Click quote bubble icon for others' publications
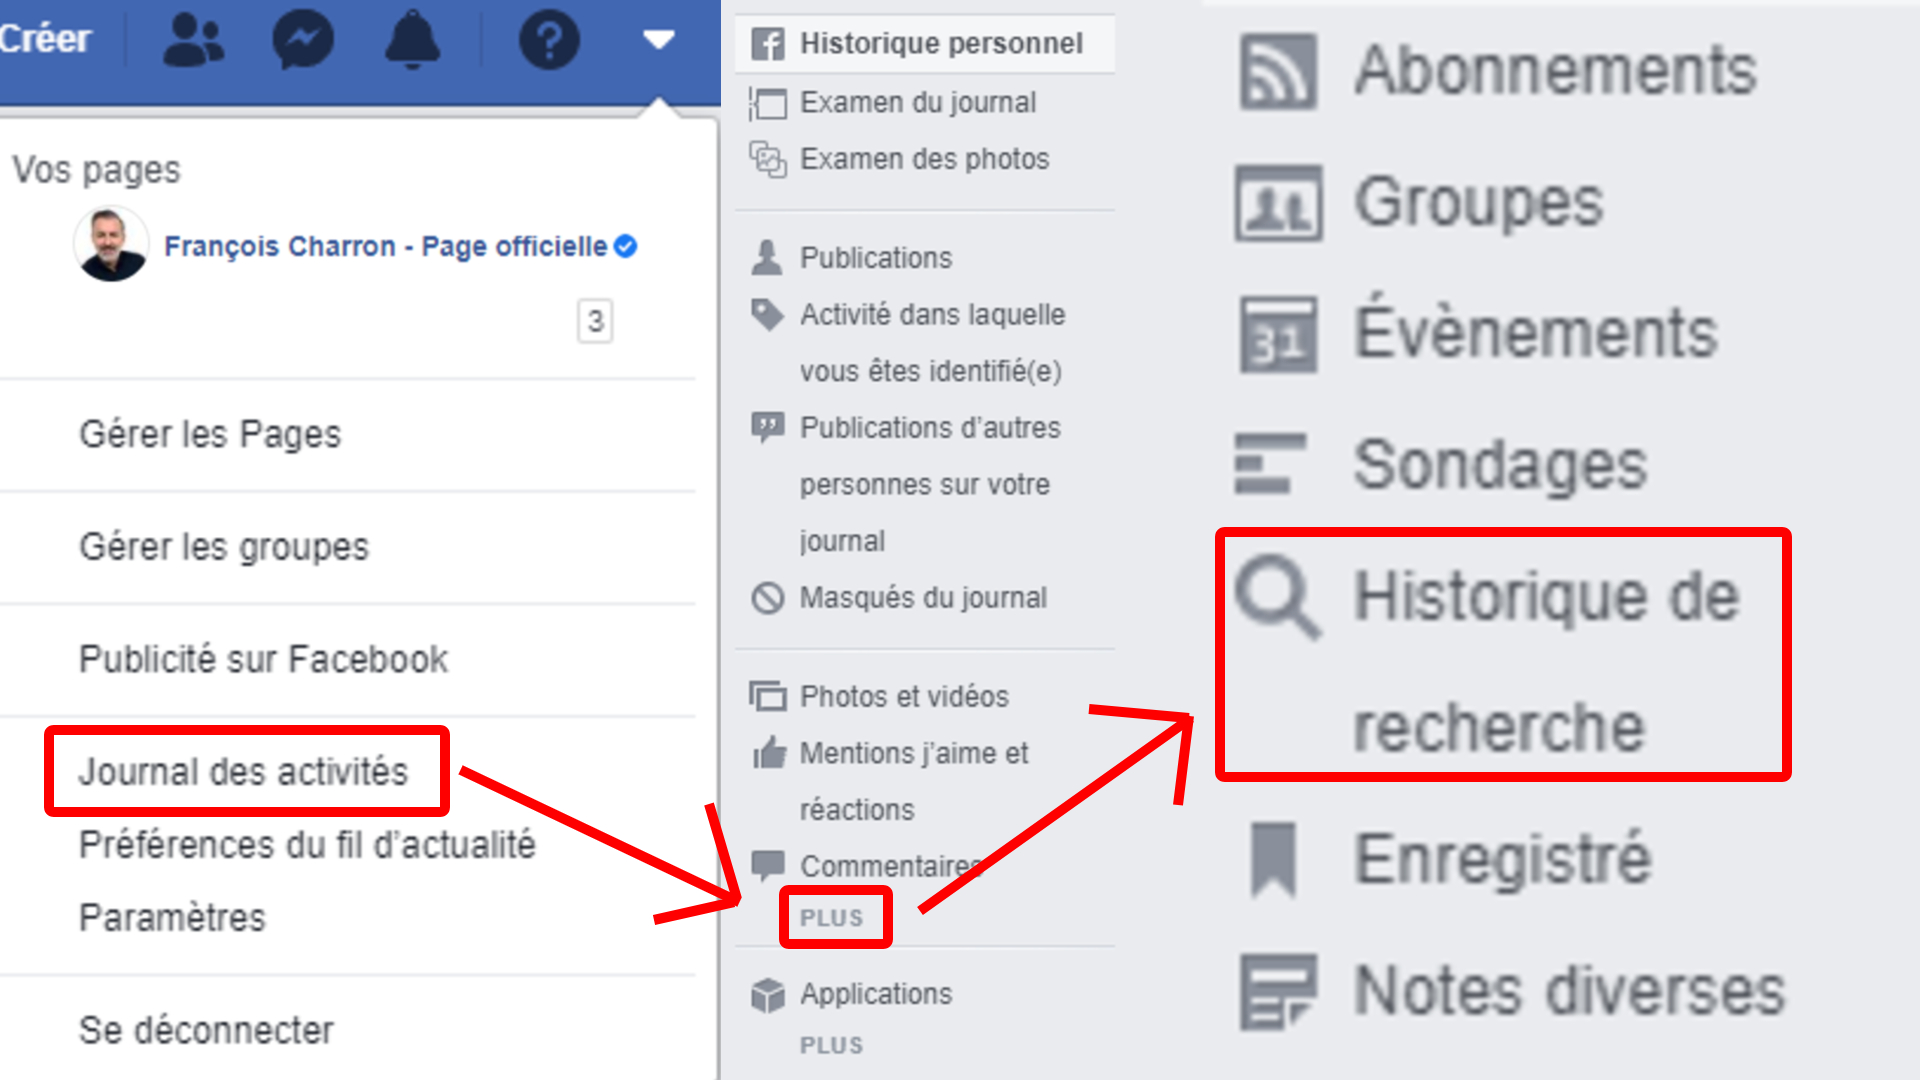This screenshot has width=1920, height=1080. [x=767, y=428]
